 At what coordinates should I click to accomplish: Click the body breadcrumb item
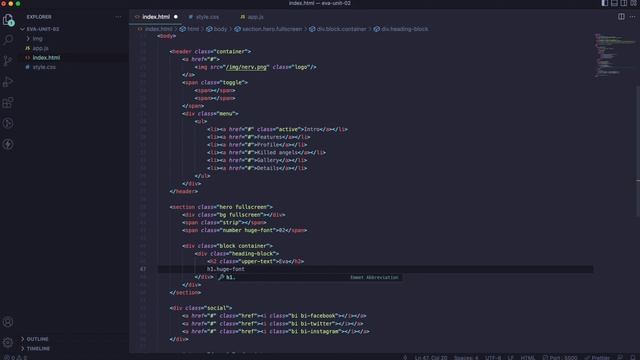pos(220,29)
